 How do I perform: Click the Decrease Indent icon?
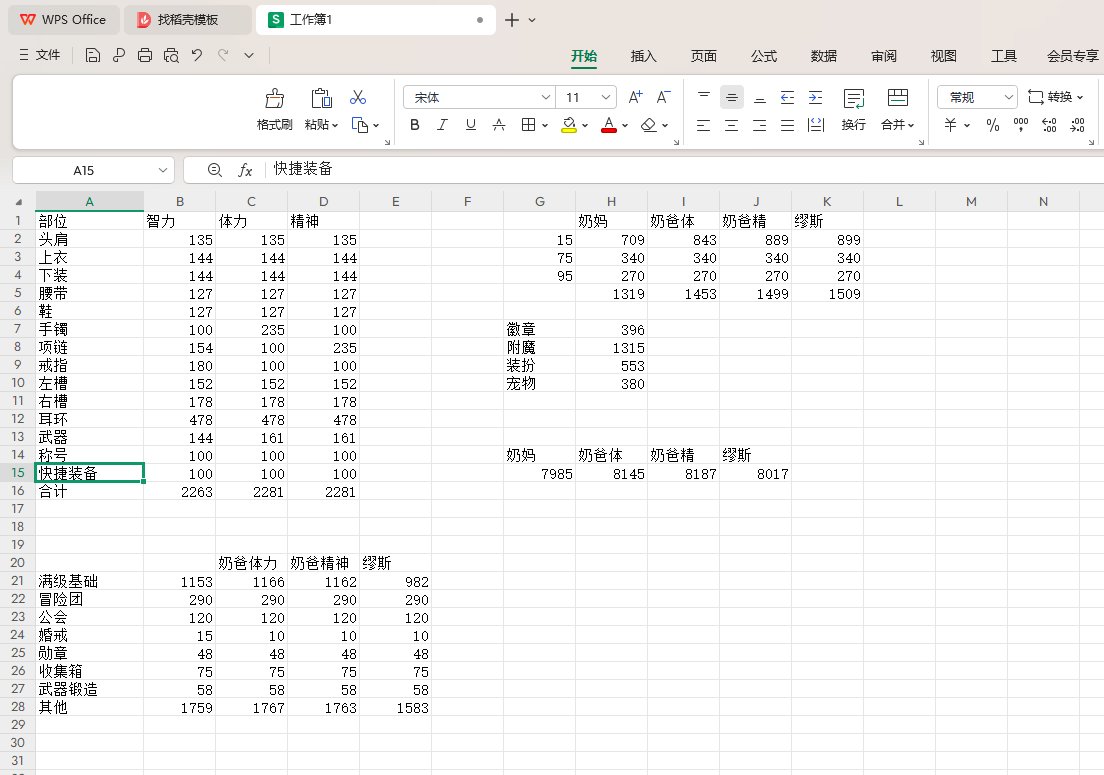coord(787,97)
